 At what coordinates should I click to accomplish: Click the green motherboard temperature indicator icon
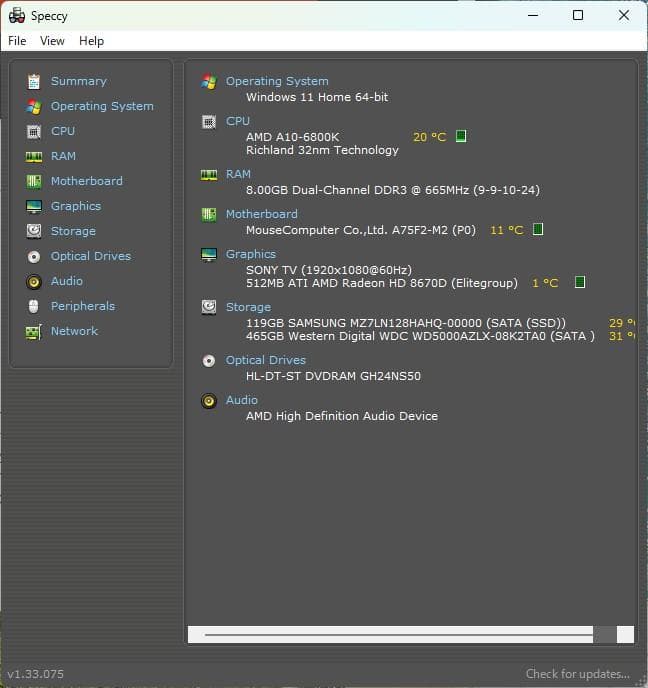(x=538, y=229)
